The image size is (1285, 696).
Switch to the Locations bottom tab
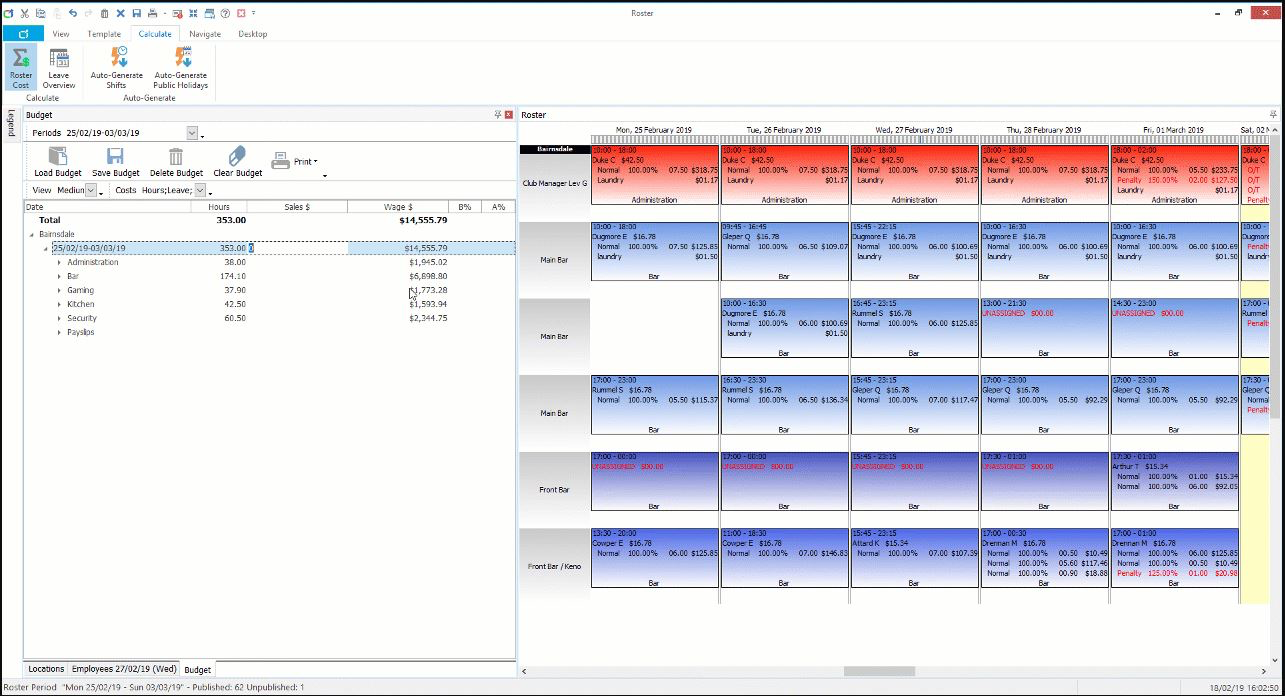tap(46, 669)
